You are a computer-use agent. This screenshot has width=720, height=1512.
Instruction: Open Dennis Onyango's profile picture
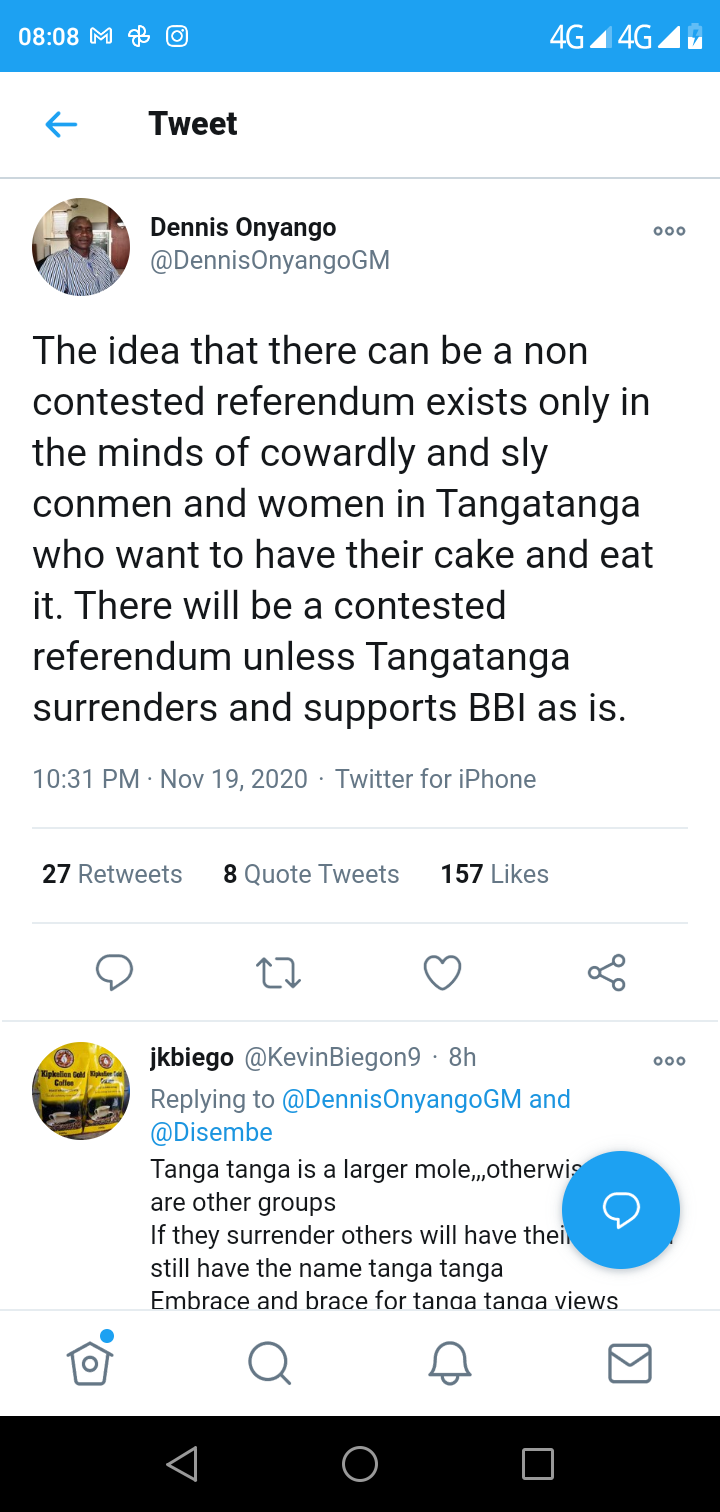click(x=81, y=247)
